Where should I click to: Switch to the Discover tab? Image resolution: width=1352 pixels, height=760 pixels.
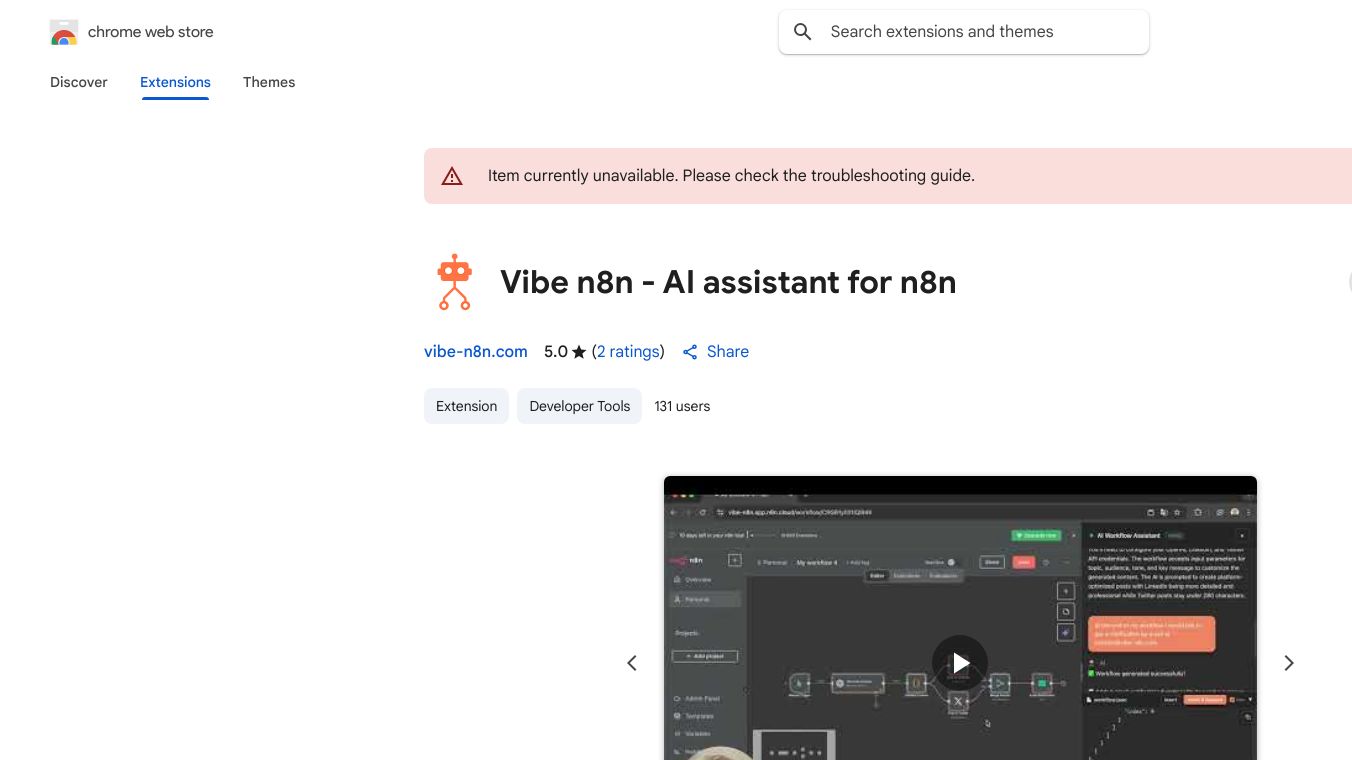pos(79,82)
